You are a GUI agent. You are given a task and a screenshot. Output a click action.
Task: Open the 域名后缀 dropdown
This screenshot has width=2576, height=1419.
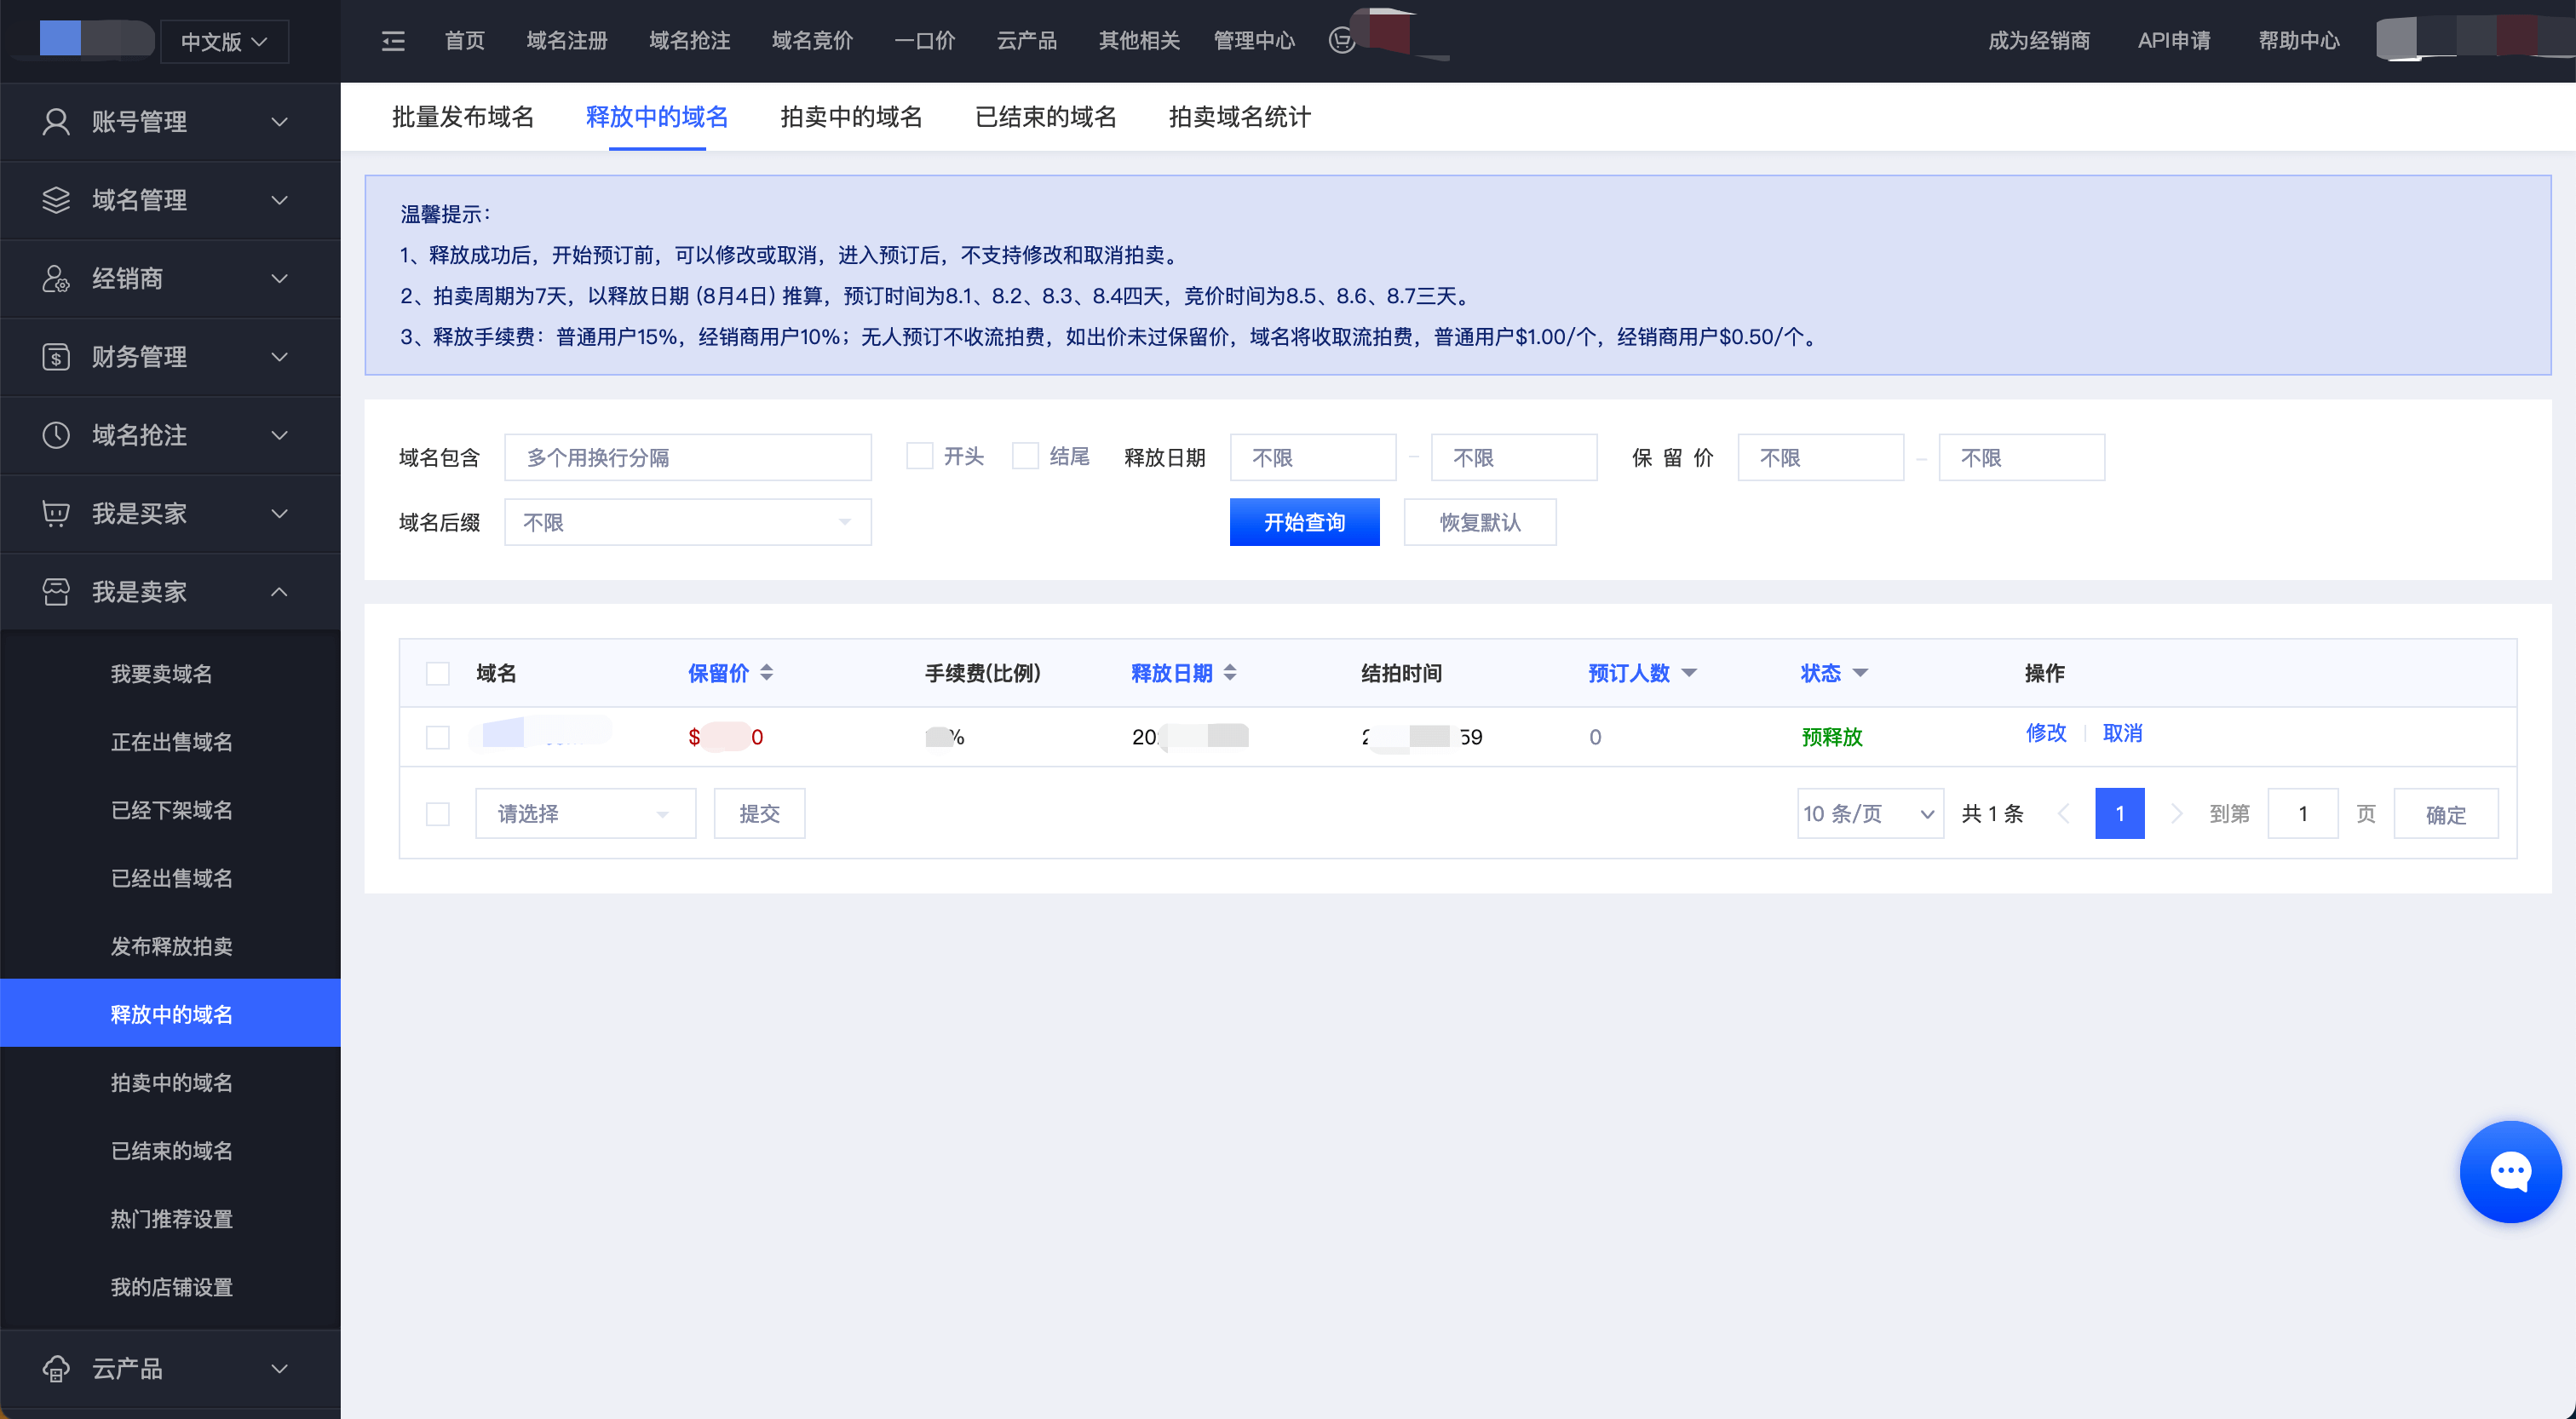click(688, 522)
